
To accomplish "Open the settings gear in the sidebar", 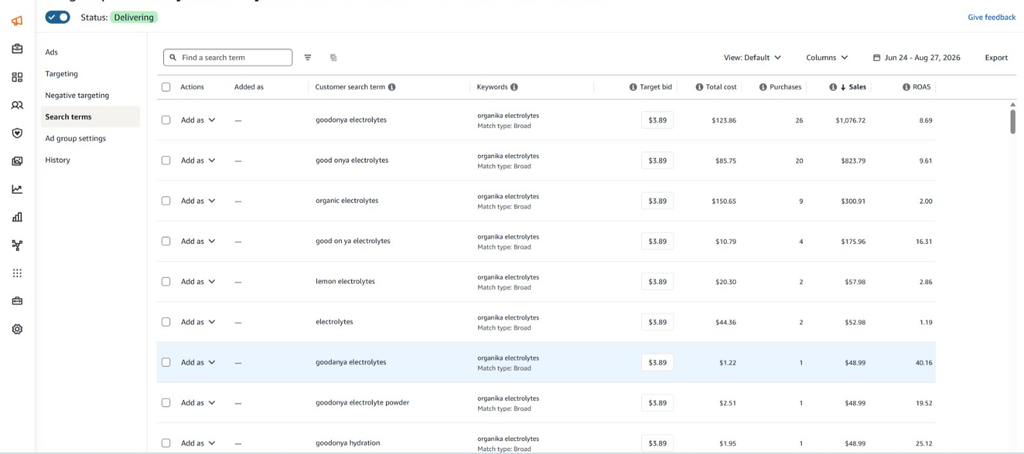I will point(17,329).
